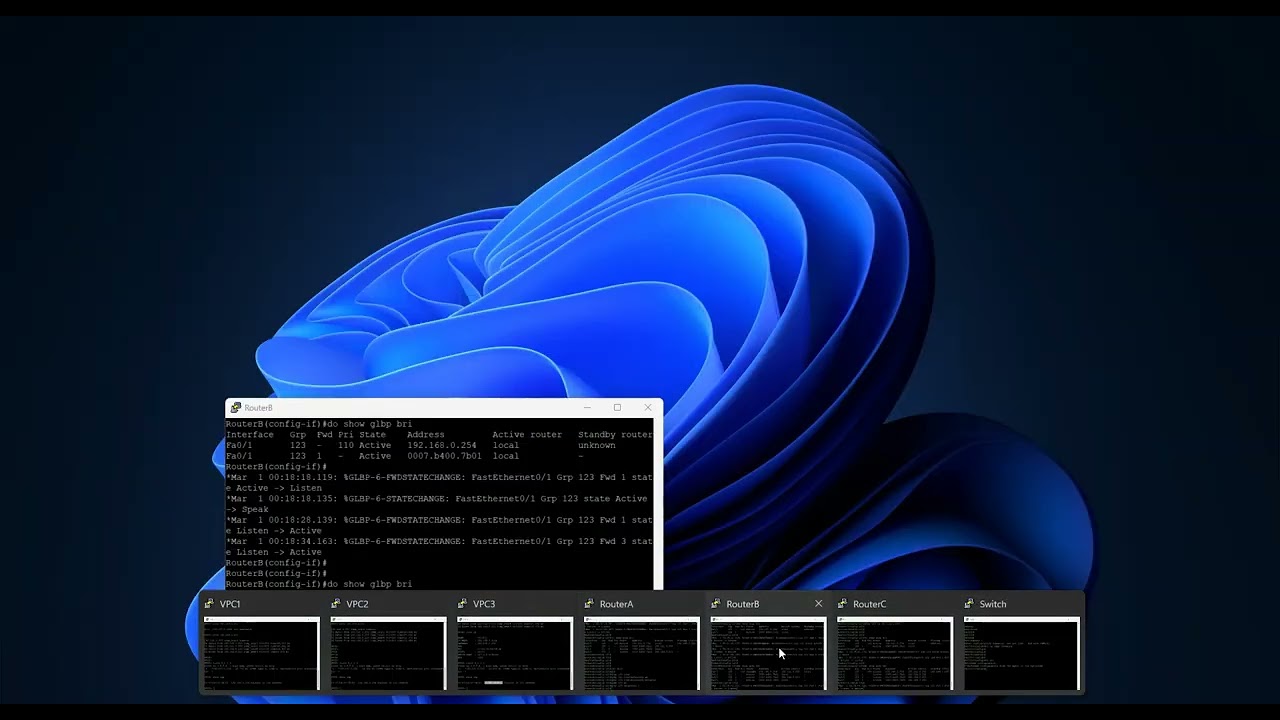The width and height of the screenshot is (1280, 720).
Task: Click the 'RouterC' preview label text
Action: [869, 604]
